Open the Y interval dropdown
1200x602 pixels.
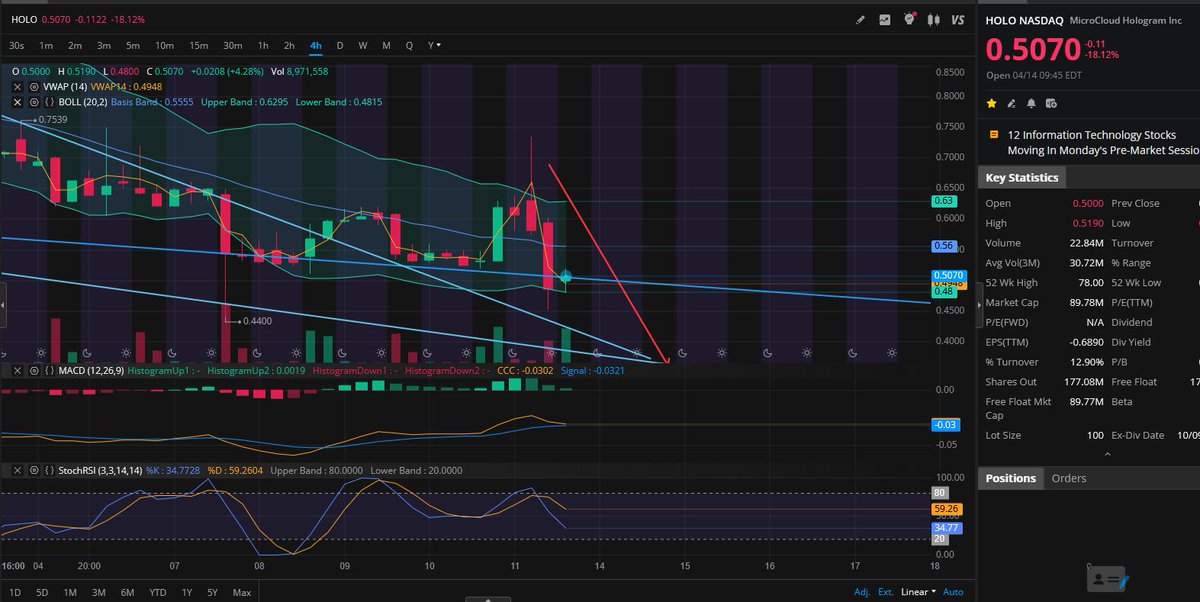(x=434, y=45)
